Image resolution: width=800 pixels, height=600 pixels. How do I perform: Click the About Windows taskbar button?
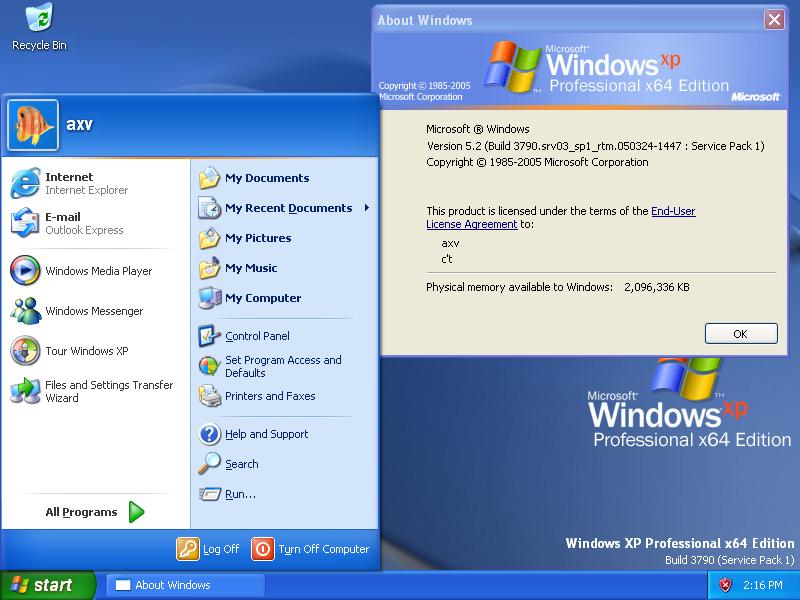tap(185, 585)
